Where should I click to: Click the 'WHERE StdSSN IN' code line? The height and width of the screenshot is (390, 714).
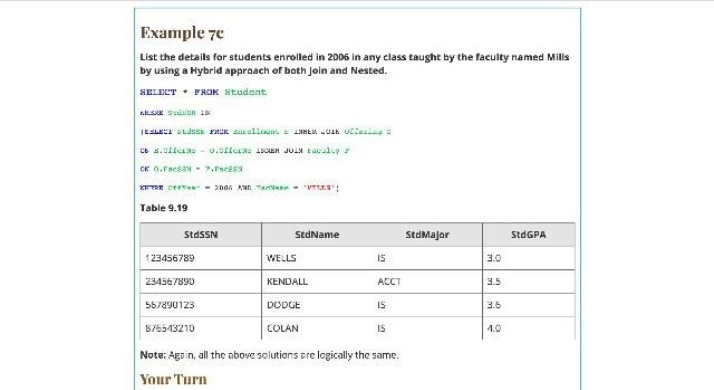click(x=175, y=113)
